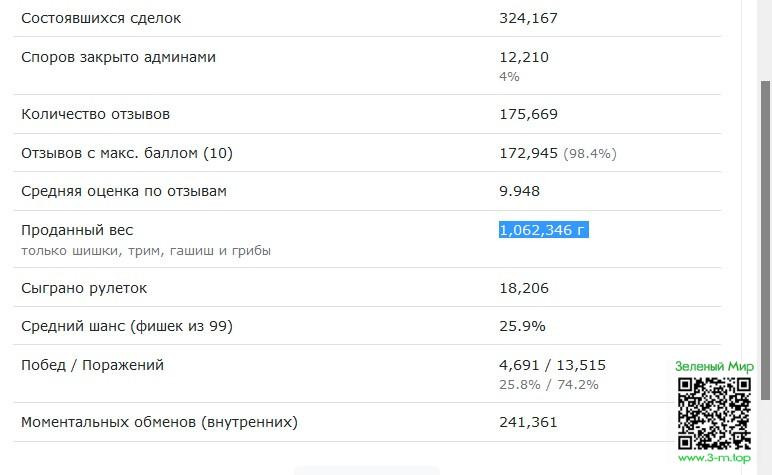Click the Отзывов с макс. баллом label

coord(126,153)
